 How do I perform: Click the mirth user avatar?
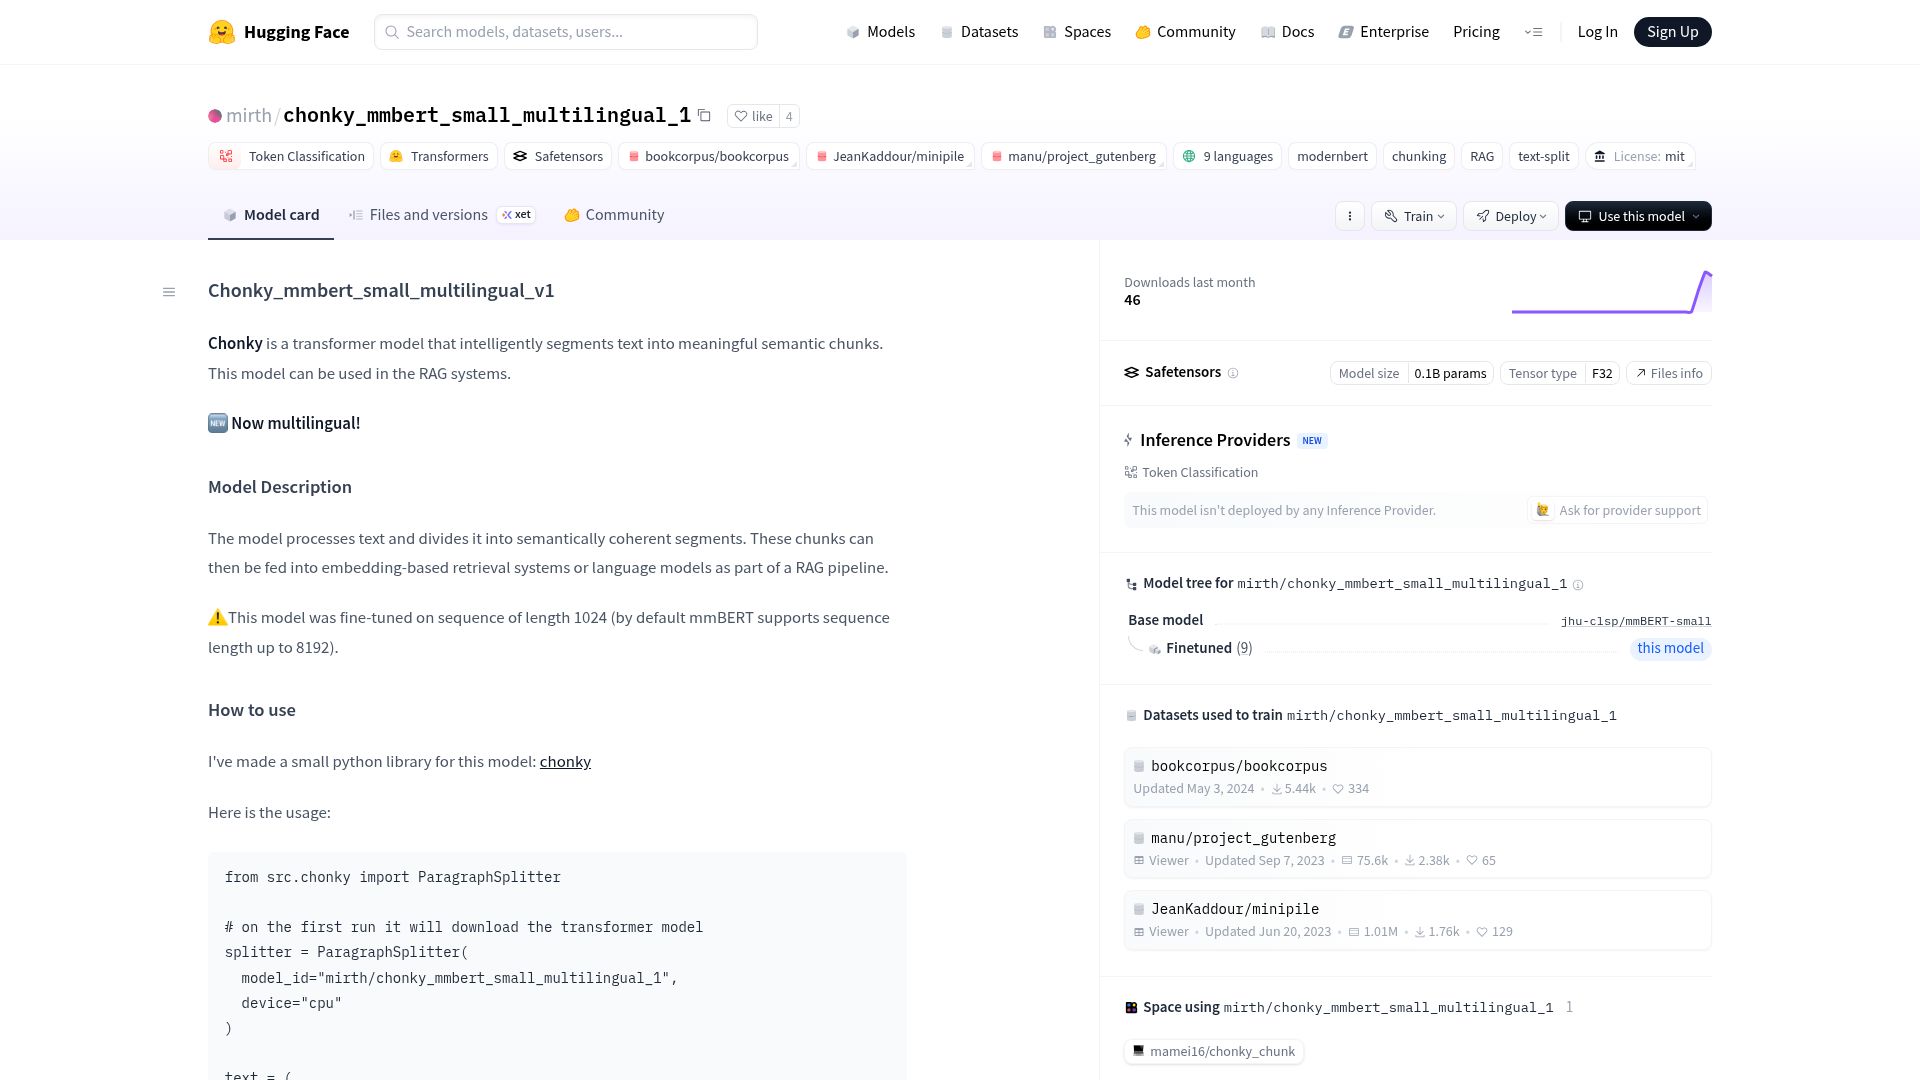point(215,116)
